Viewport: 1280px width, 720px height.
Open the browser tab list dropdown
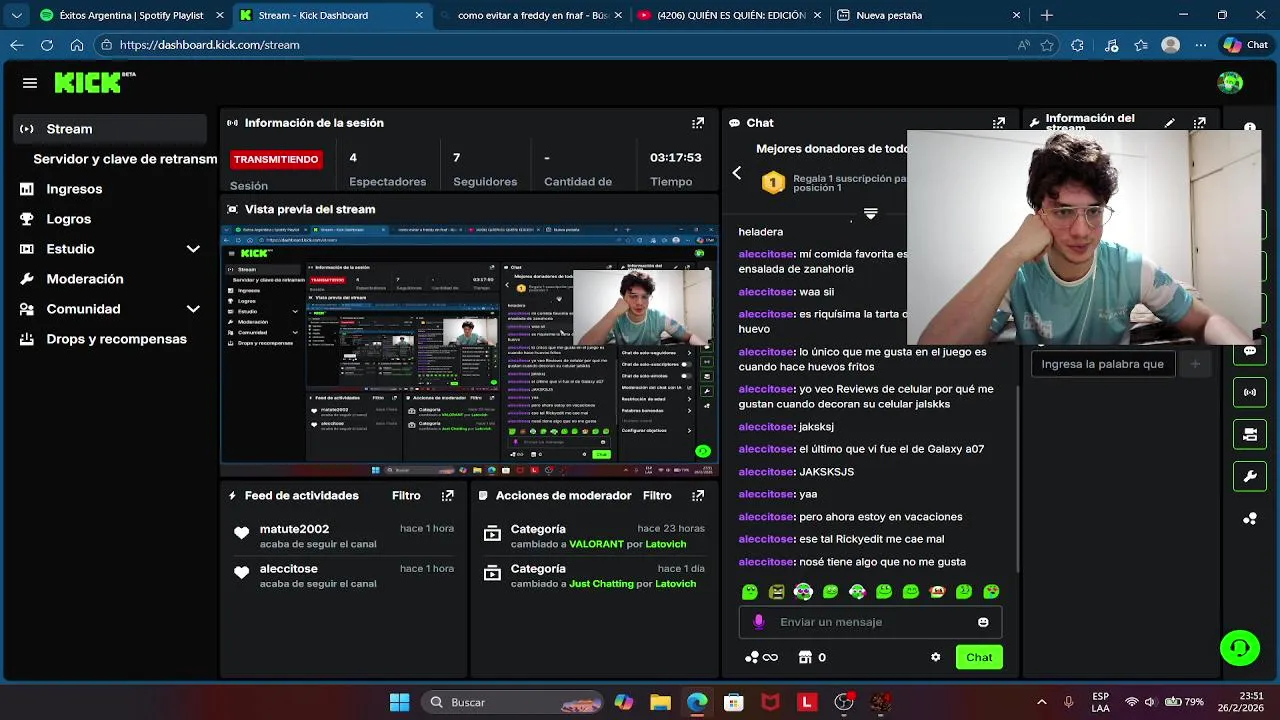coord(16,15)
